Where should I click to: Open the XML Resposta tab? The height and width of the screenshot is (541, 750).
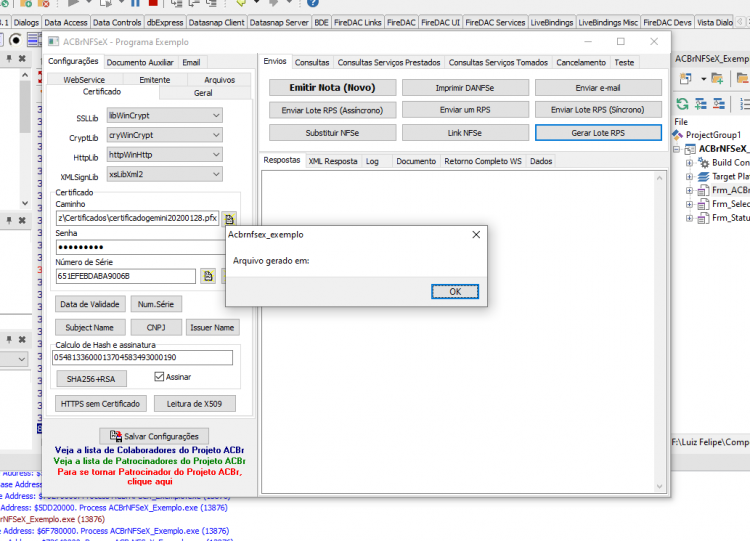(333, 161)
